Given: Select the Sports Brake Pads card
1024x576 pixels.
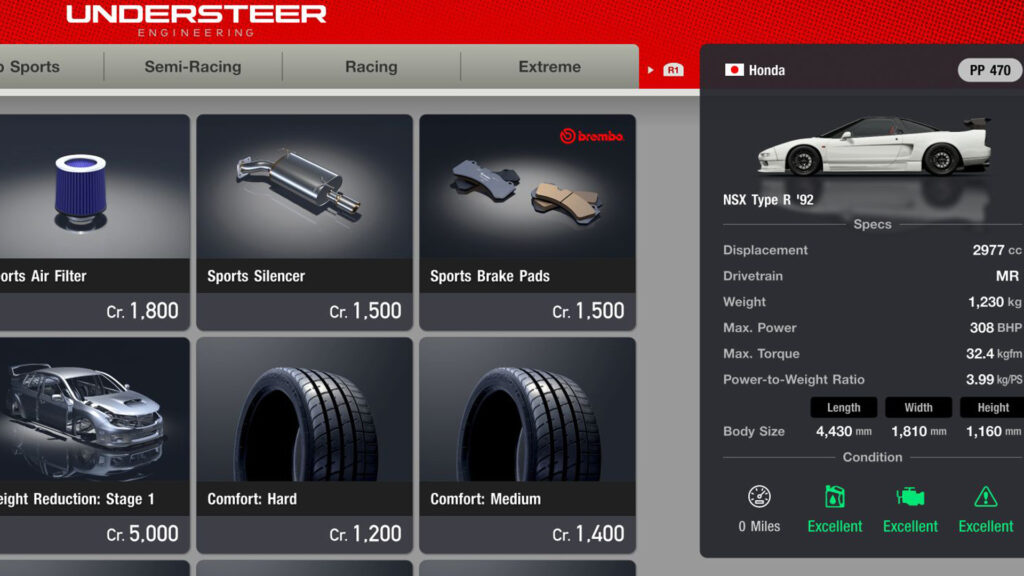Looking at the screenshot, I should [x=528, y=222].
